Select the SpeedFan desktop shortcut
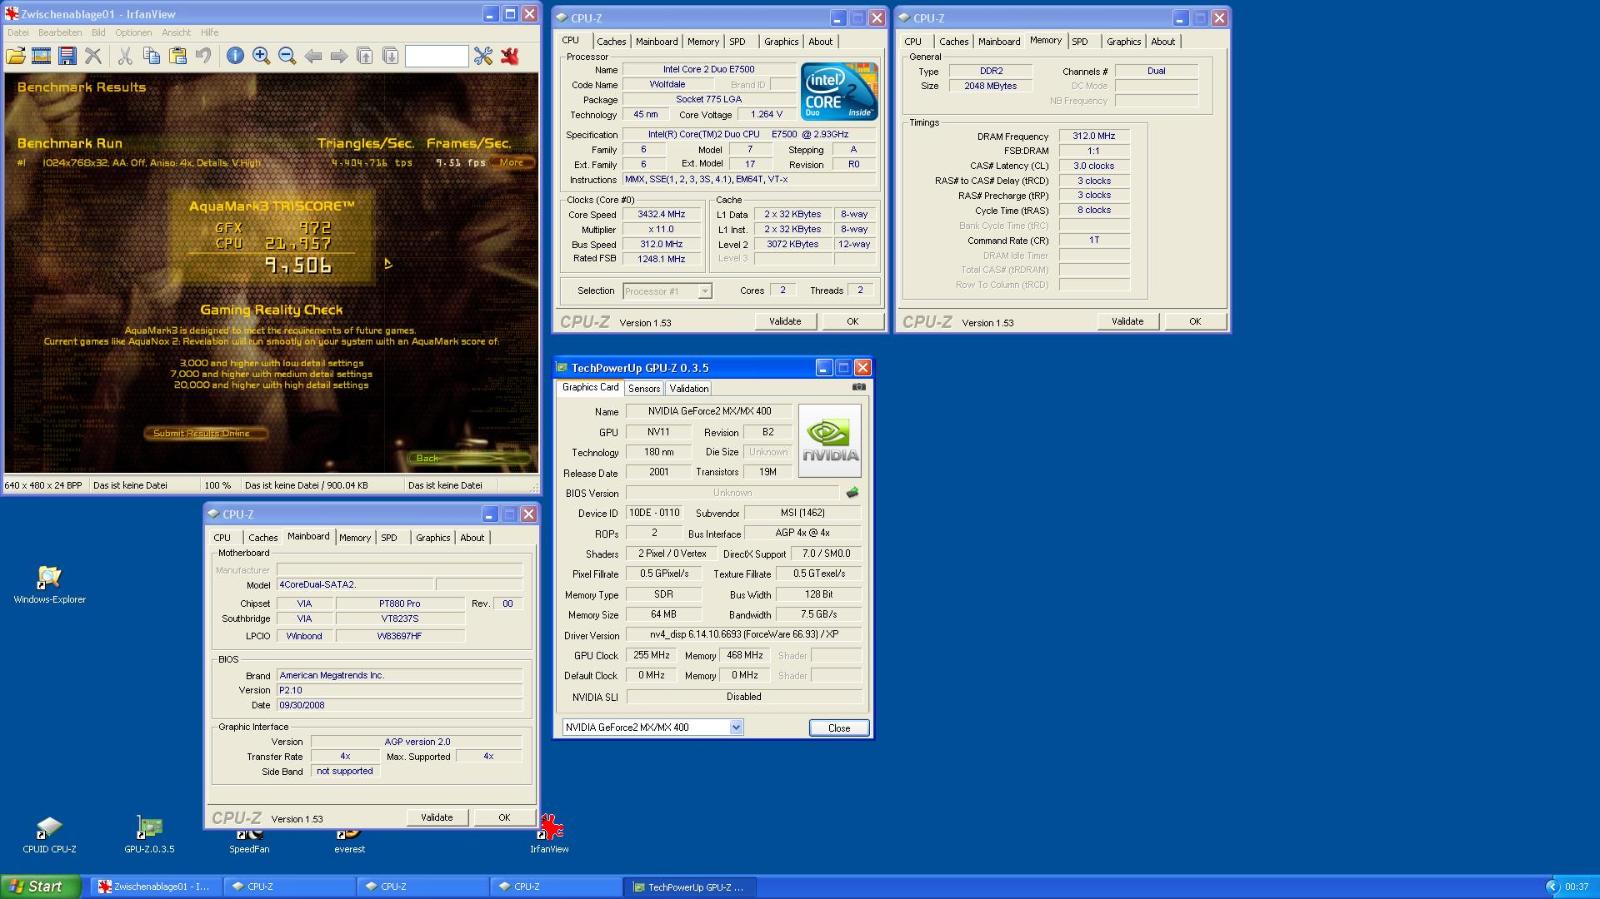1600x899 pixels. click(x=249, y=841)
